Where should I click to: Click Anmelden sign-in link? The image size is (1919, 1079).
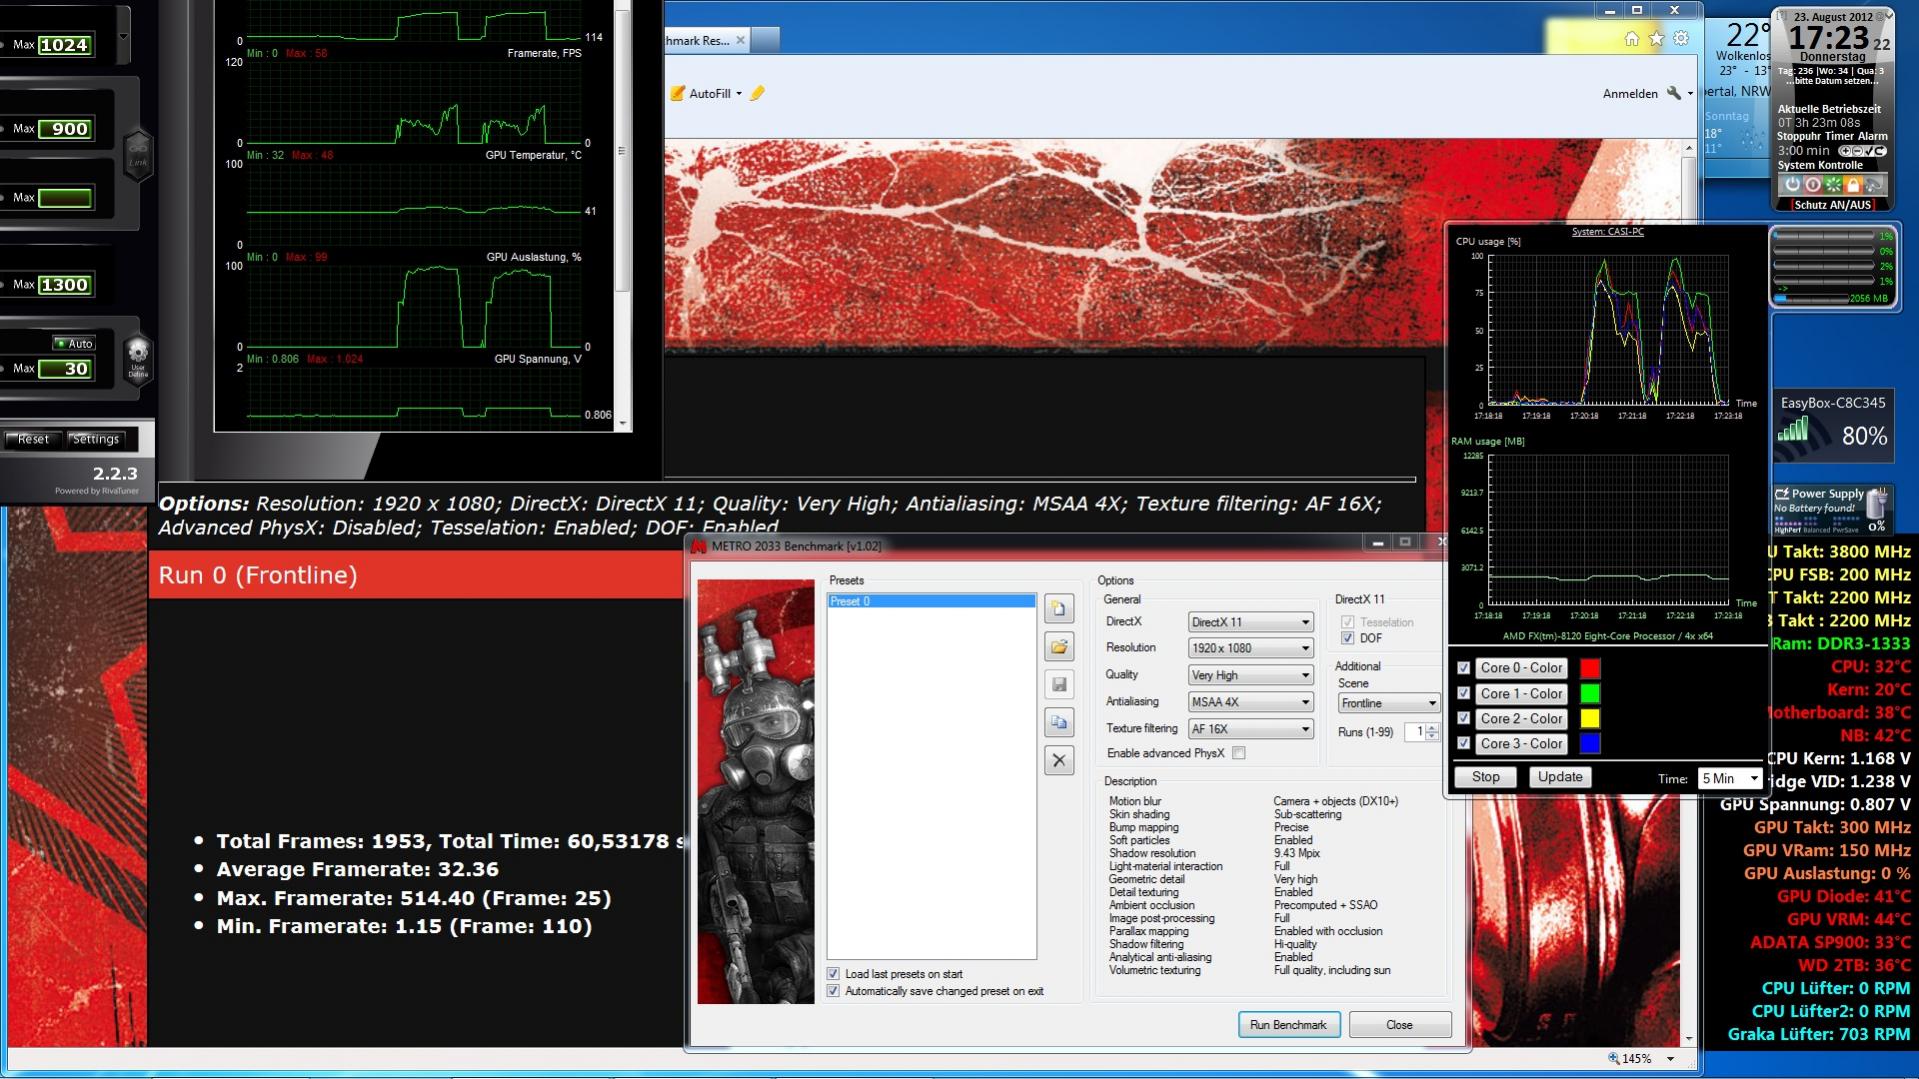[x=1630, y=94]
